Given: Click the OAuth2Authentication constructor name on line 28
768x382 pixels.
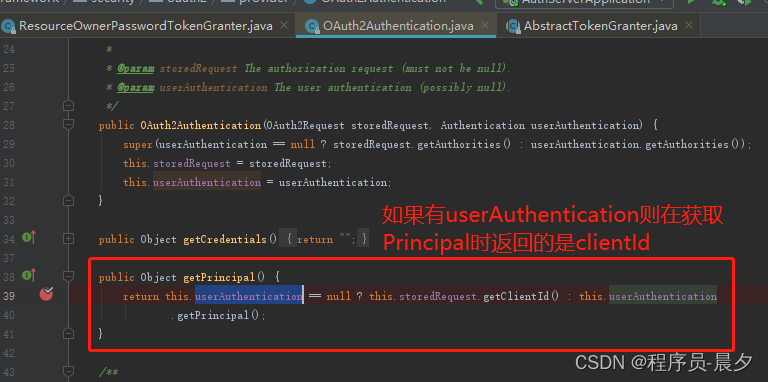Looking at the screenshot, I should point(201,125).
